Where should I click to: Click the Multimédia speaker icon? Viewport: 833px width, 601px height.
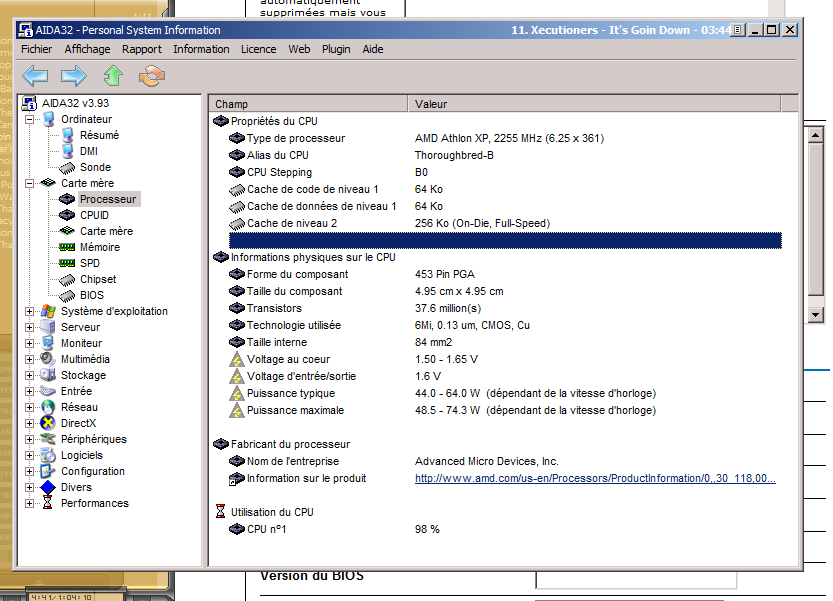48,359
